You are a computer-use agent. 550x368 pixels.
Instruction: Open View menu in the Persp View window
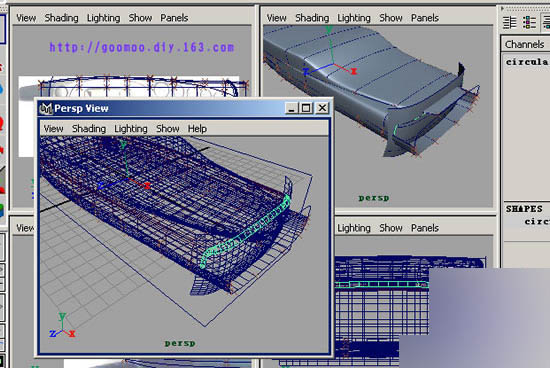coord(53,129)
